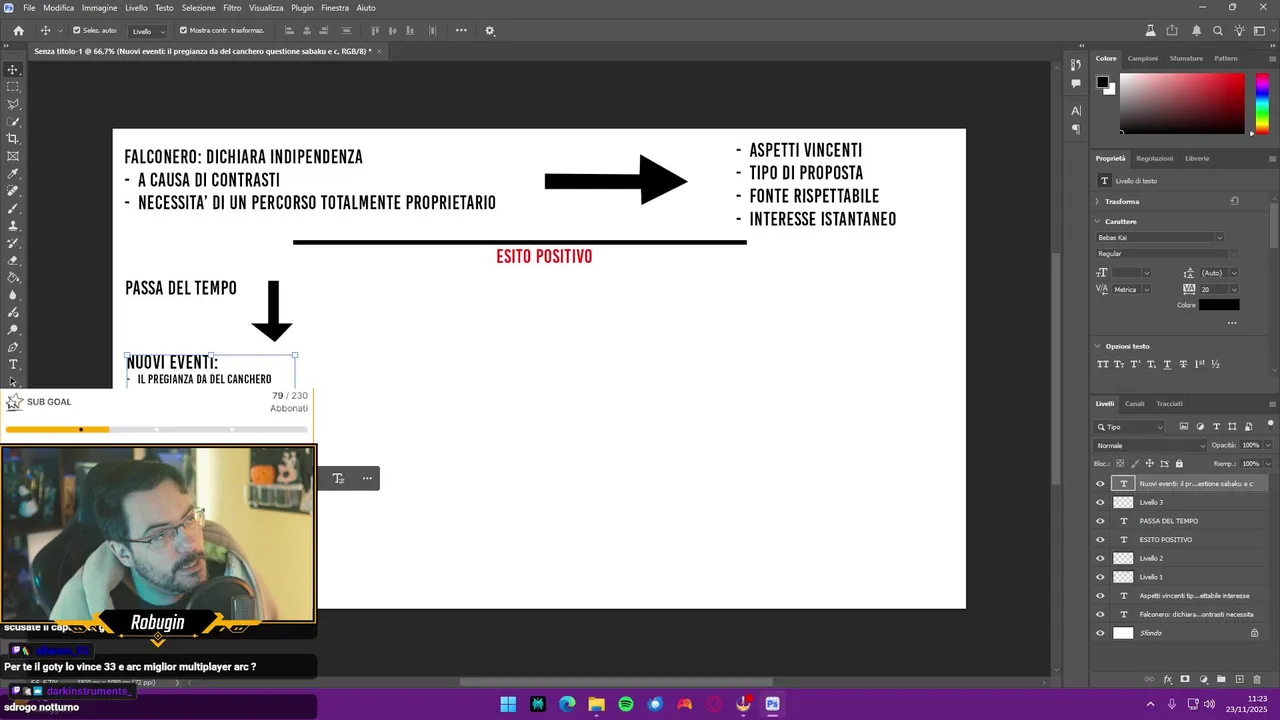Open the Filtro menu
The height and width of the screenshot is (720, 1280).
[232, 8]
